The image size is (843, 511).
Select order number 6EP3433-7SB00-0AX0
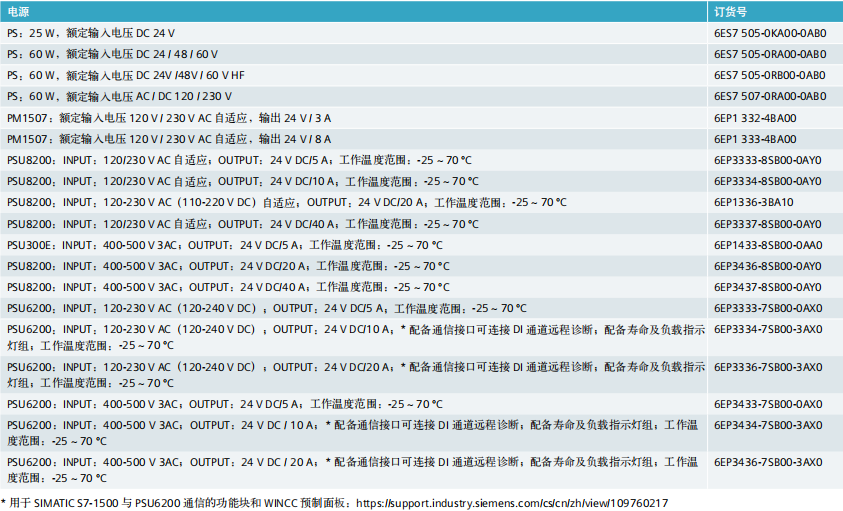coord(768,404)
